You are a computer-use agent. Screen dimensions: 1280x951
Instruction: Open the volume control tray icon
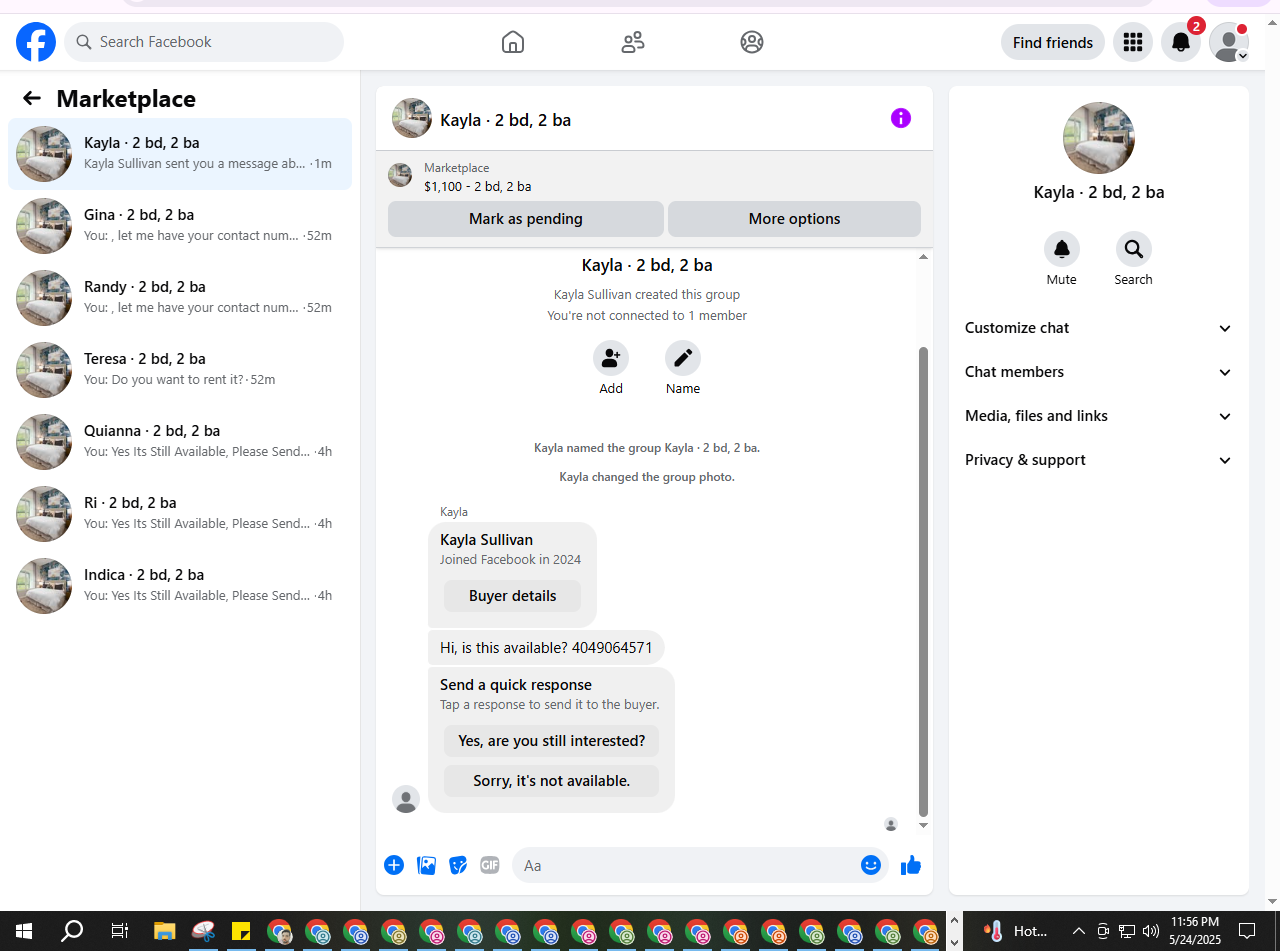click(x=1151, y=931)
